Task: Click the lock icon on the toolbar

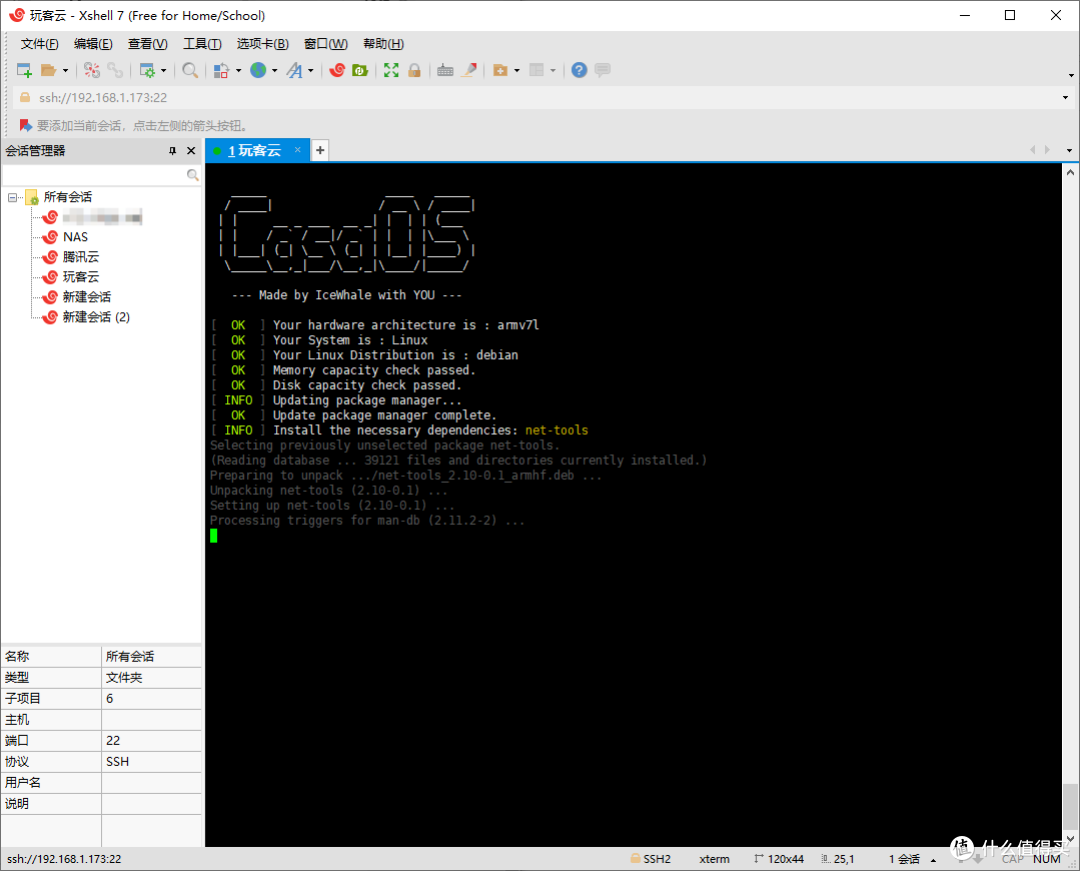Action: point(414,70)
